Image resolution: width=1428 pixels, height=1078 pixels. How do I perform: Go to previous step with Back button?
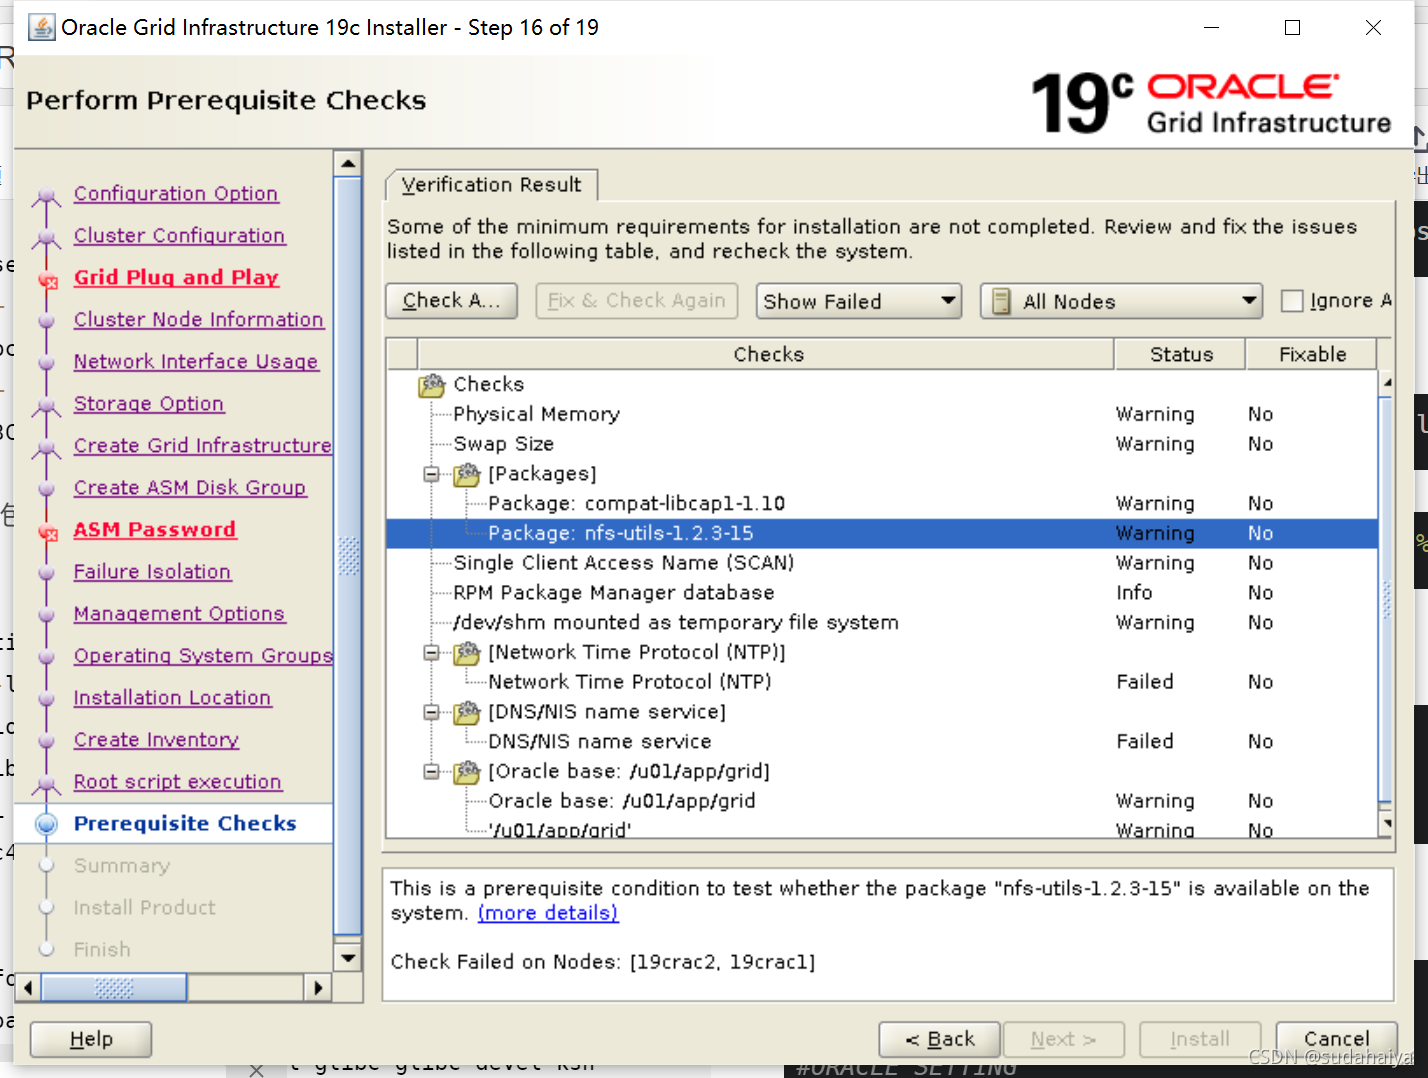point(939,1039)
